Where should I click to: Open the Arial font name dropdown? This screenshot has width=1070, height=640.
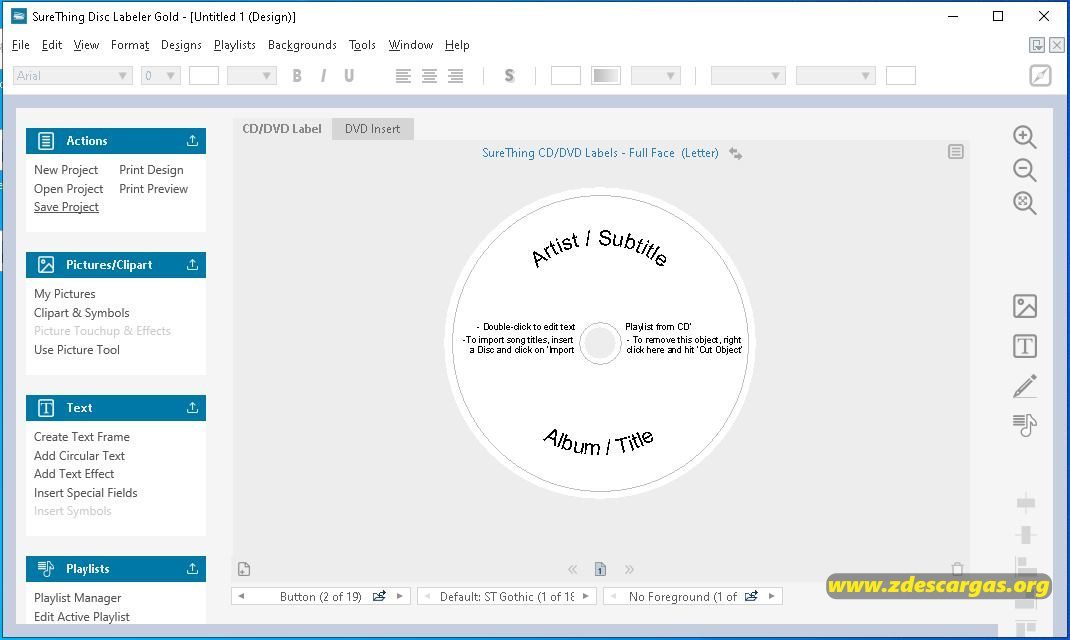pyautogui.click(x=123, y=76)
